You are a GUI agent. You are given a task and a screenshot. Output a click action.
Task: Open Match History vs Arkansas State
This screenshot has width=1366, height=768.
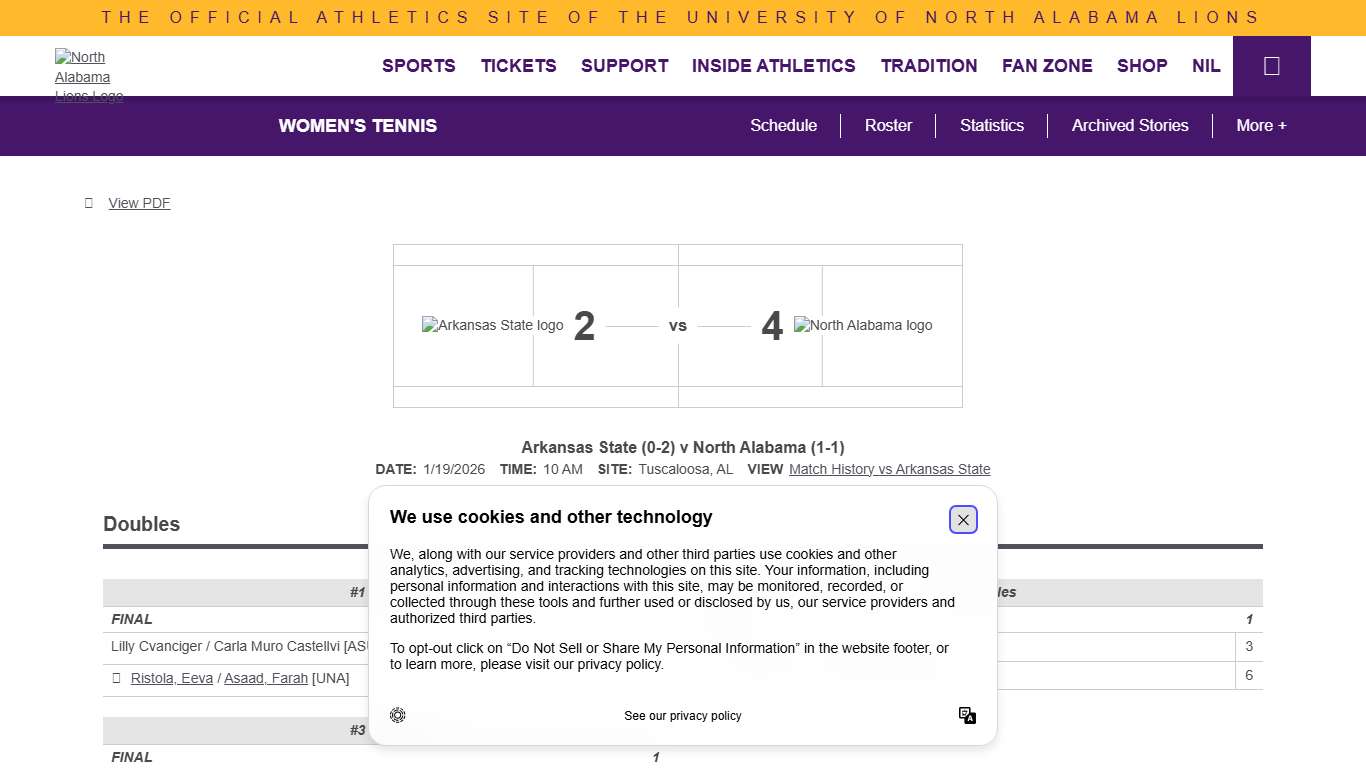pyautogui.click(x=889, y=469)
